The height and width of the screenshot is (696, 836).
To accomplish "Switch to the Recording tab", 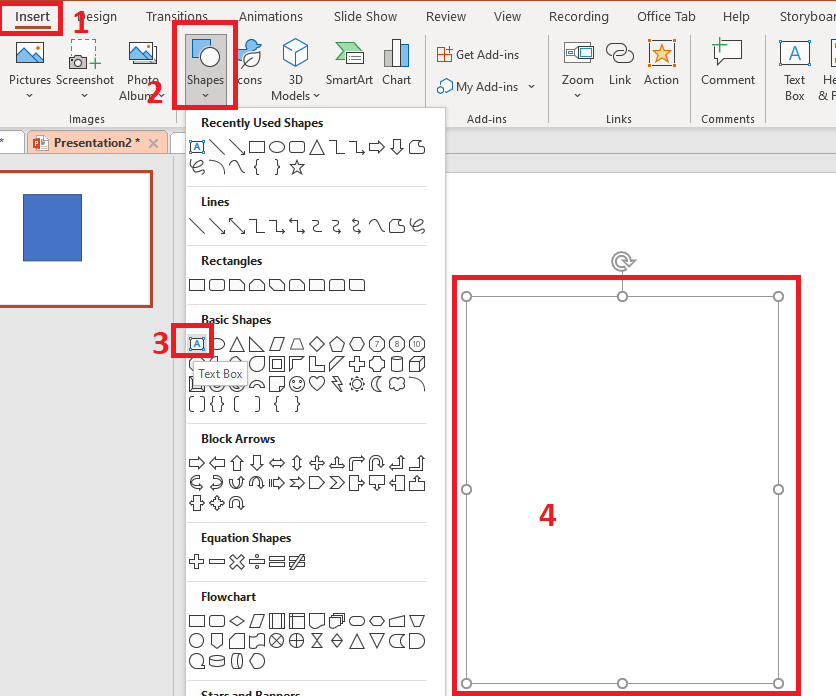I will click(x=578, y=17).
